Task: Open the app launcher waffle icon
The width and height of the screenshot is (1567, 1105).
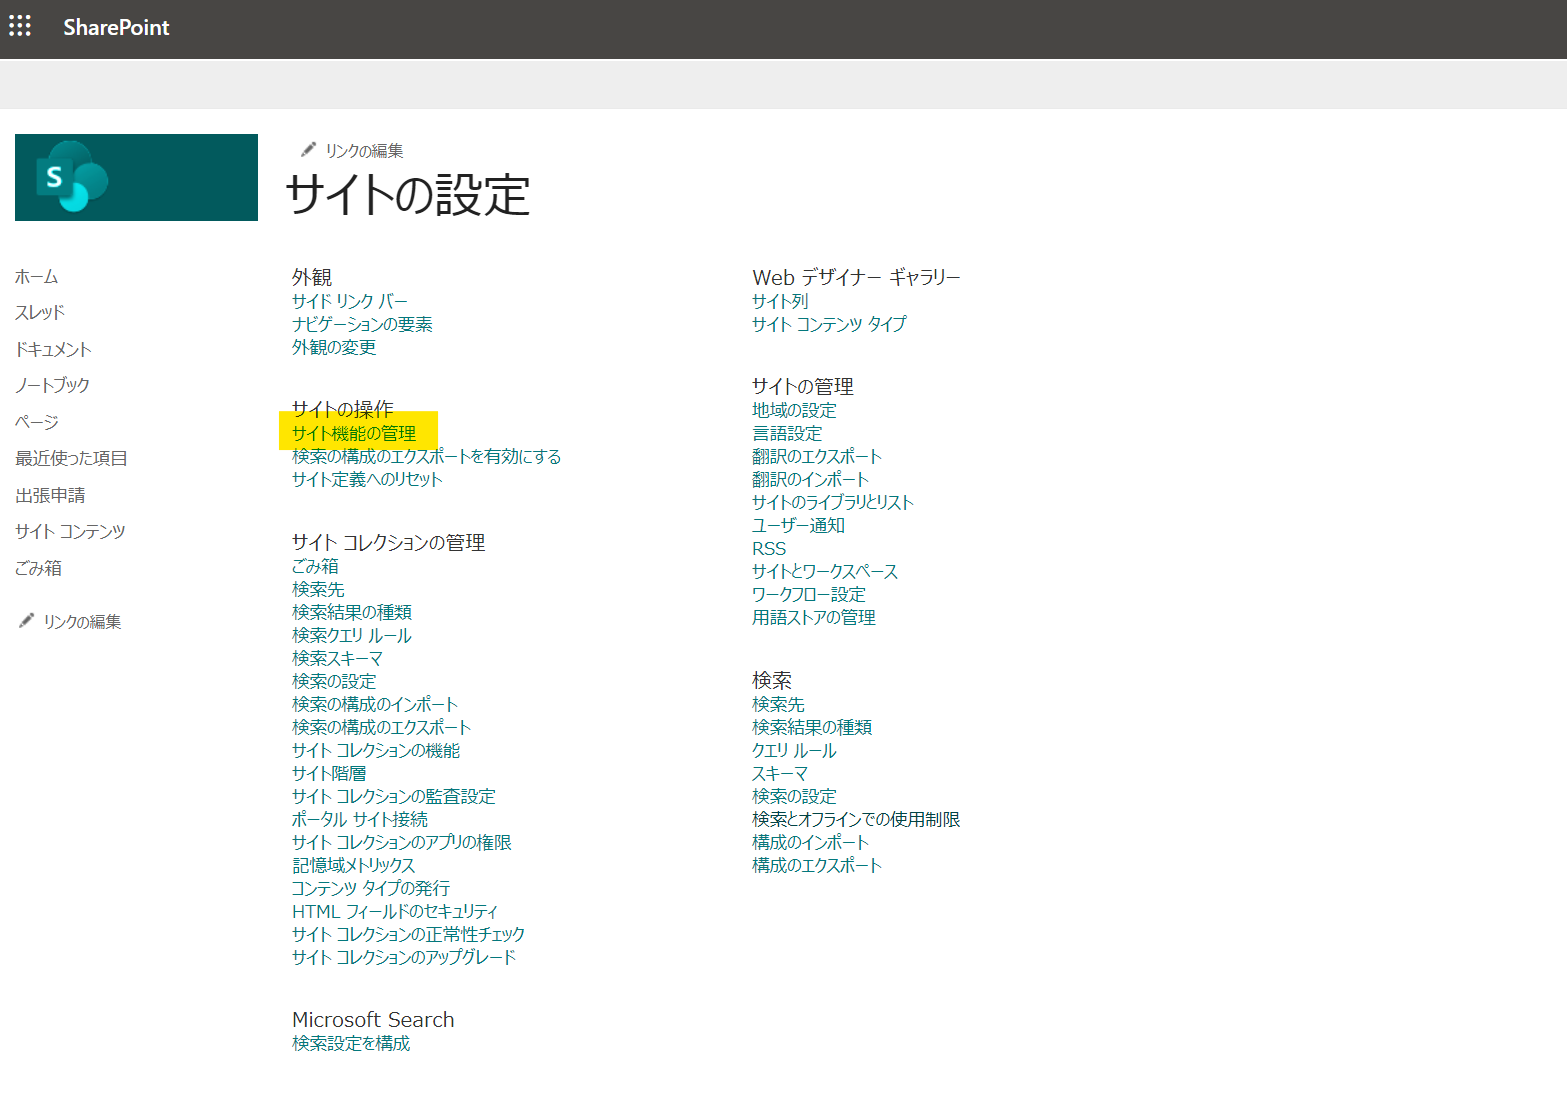Action: coord(20,26)
